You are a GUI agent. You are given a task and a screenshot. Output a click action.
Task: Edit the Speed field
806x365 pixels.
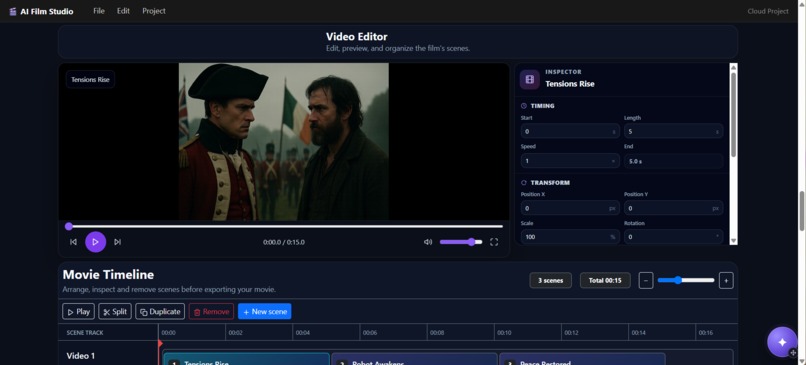pyautogui.click(x=570, y=161)
